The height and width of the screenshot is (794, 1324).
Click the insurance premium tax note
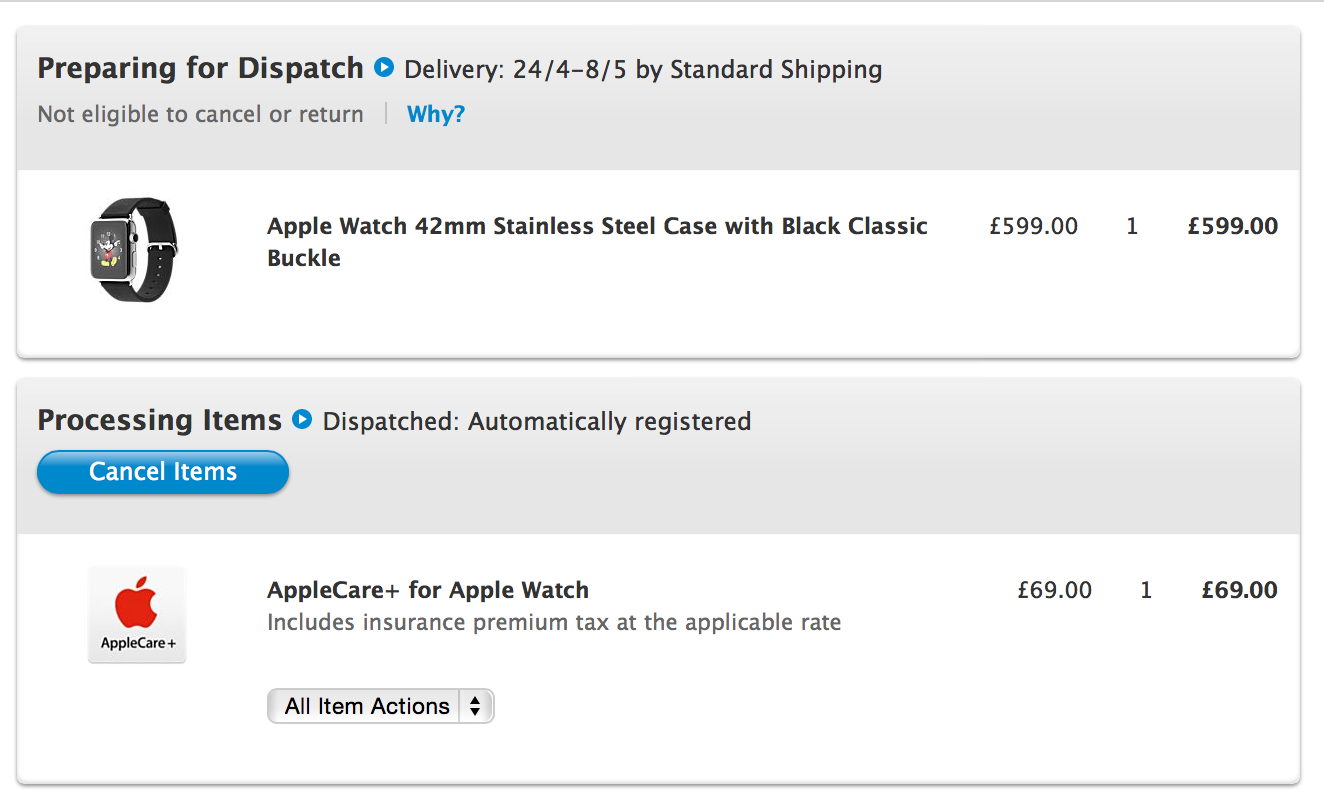click(x=554, y=623)
